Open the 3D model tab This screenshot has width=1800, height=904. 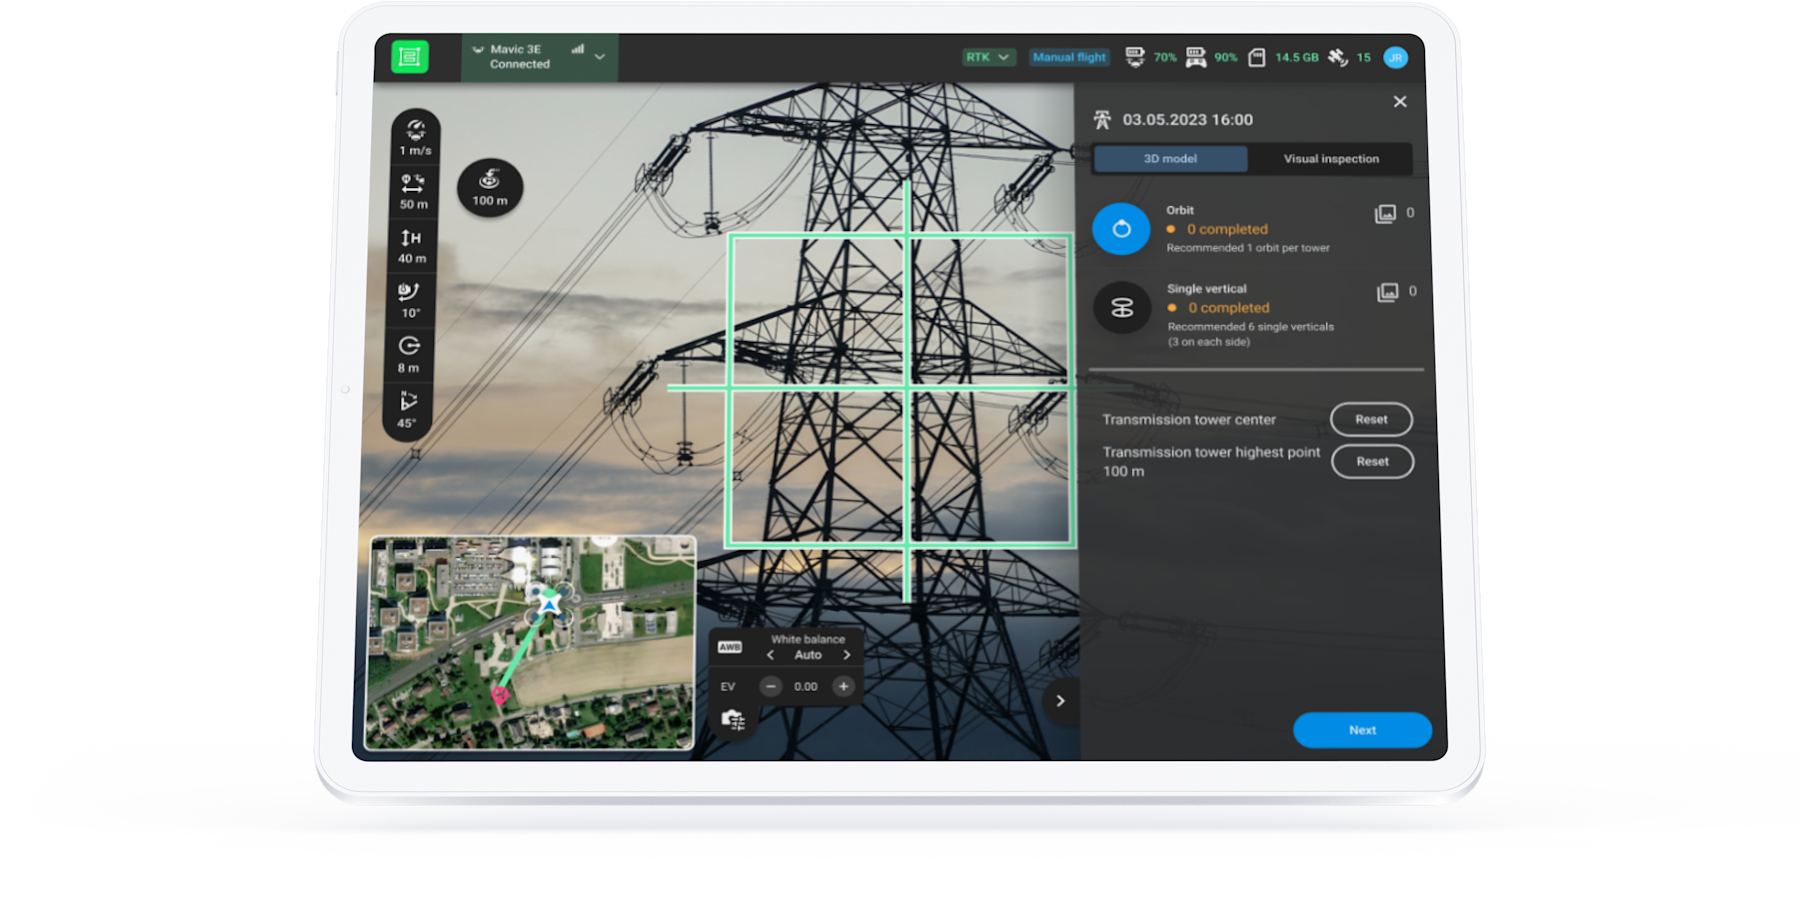(x=1168, y=158)
